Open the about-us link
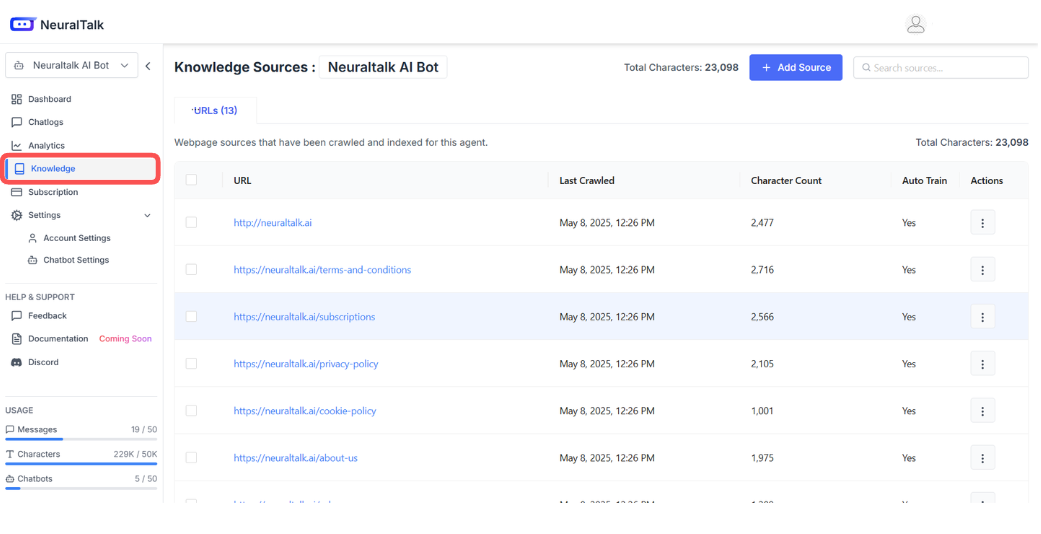The height and width of the screenshot is (534, 1041). (x=295, y=458)
